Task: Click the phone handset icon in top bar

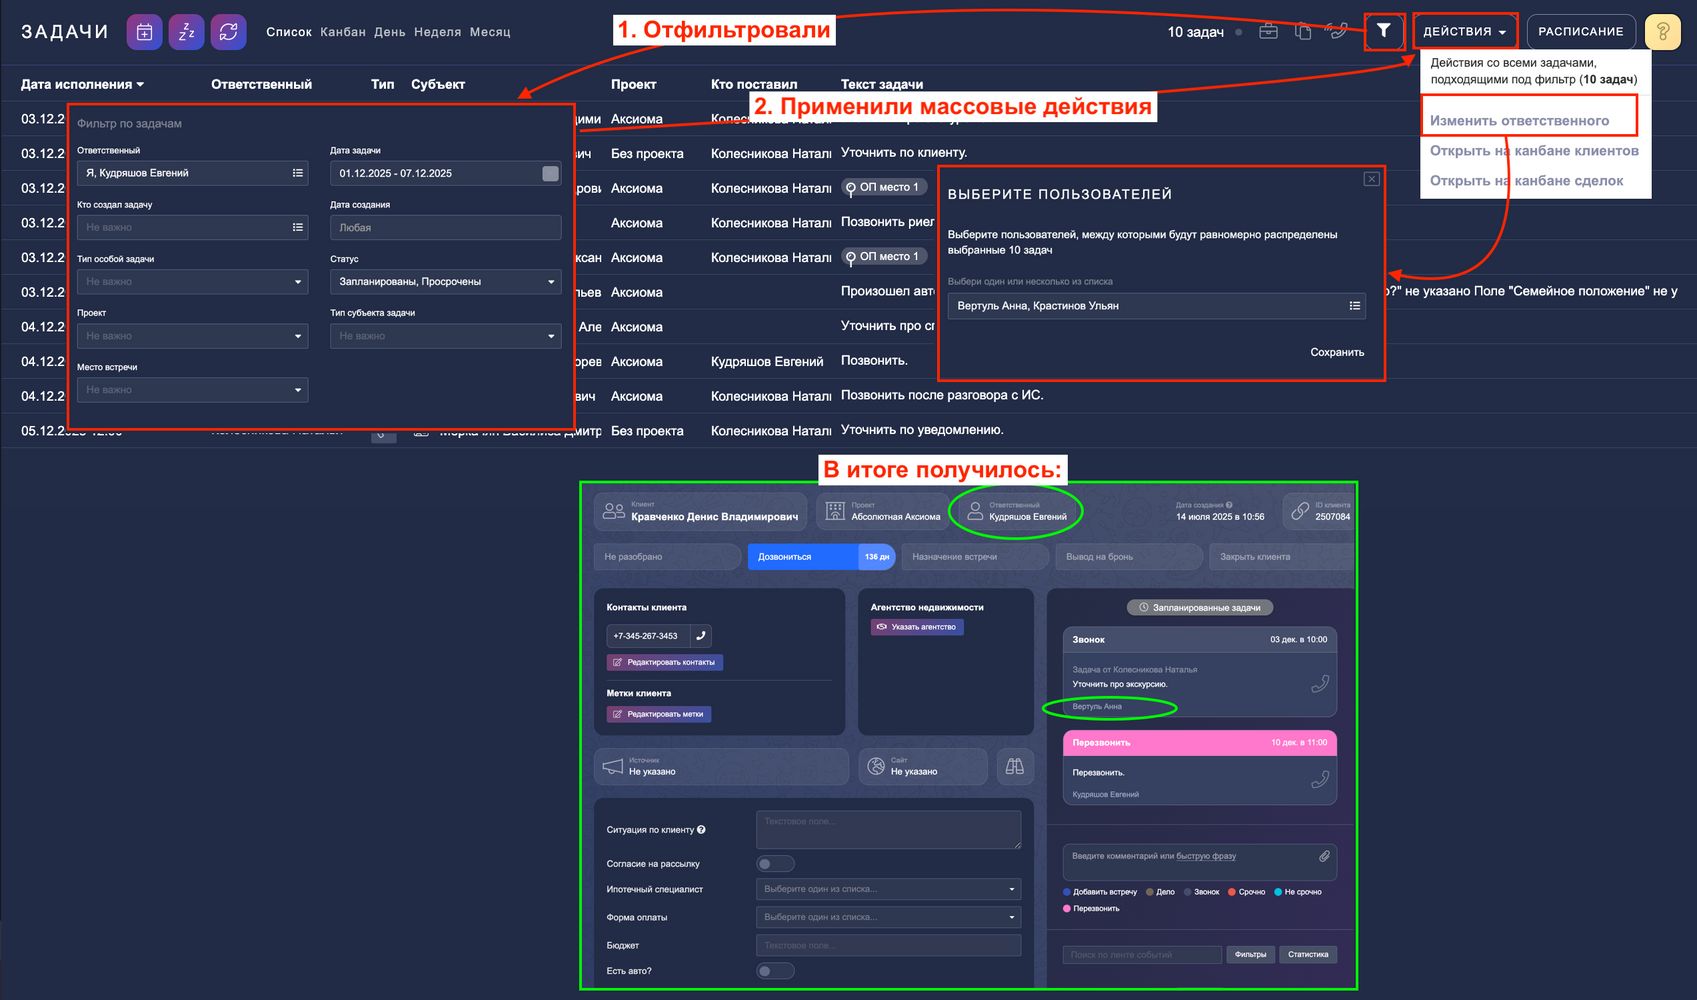Action: (1337, 31)
